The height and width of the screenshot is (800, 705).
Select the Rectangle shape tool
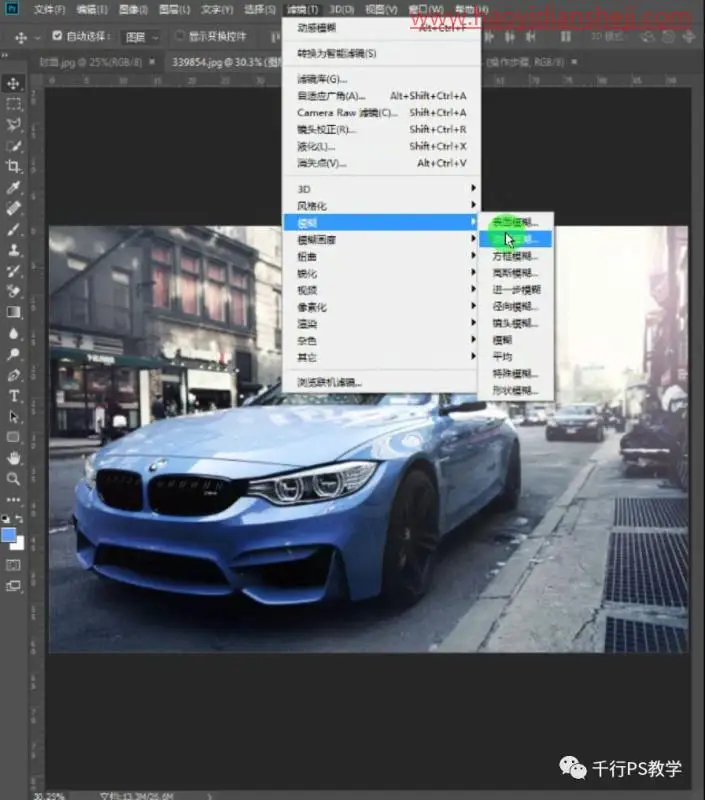click(x=14, y=437)
